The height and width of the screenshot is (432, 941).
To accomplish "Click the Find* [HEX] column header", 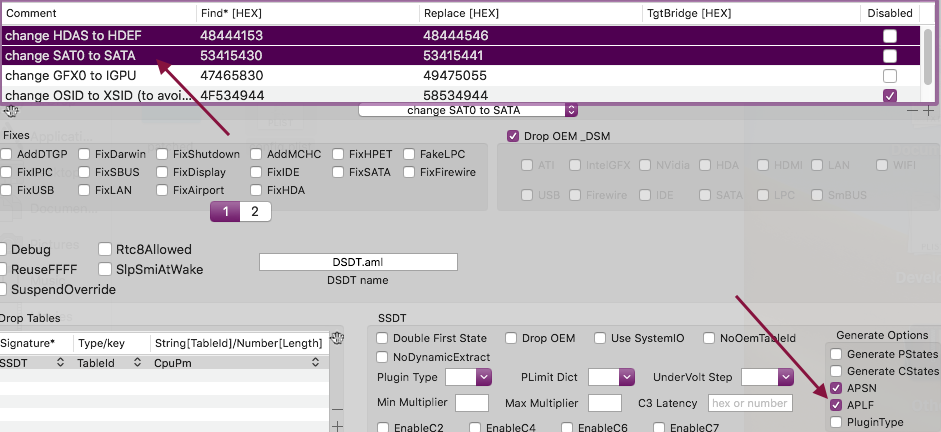I will pyautogui.click(x=307, y=13).
